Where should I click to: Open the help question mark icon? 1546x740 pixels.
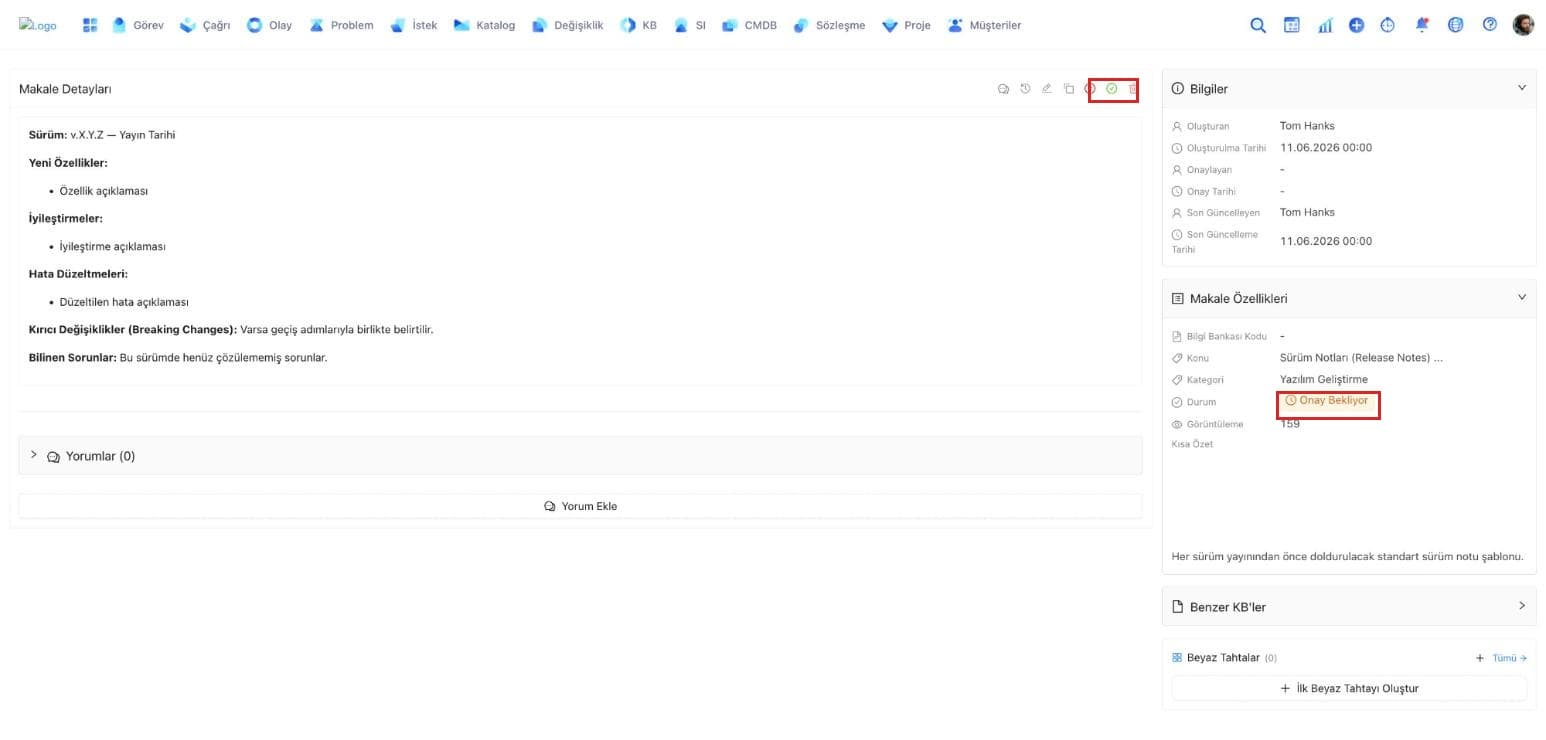coord(1489,25)
